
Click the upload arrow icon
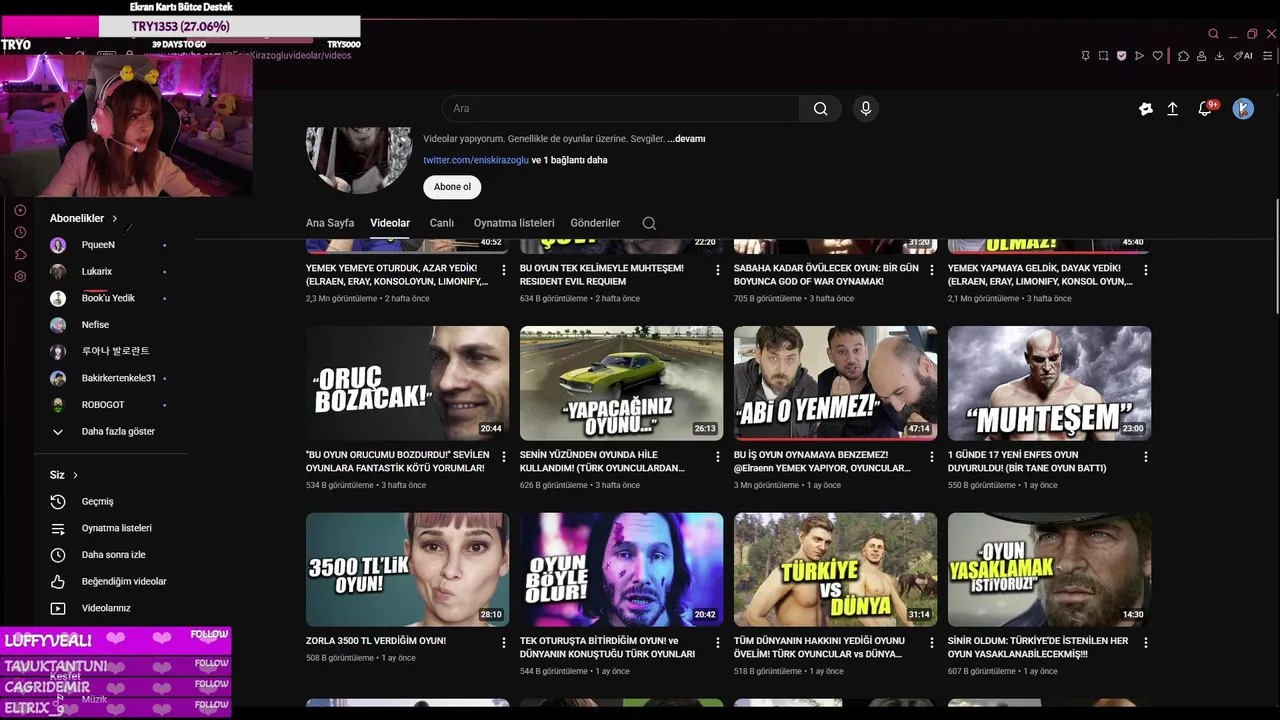coord(1173,109)
